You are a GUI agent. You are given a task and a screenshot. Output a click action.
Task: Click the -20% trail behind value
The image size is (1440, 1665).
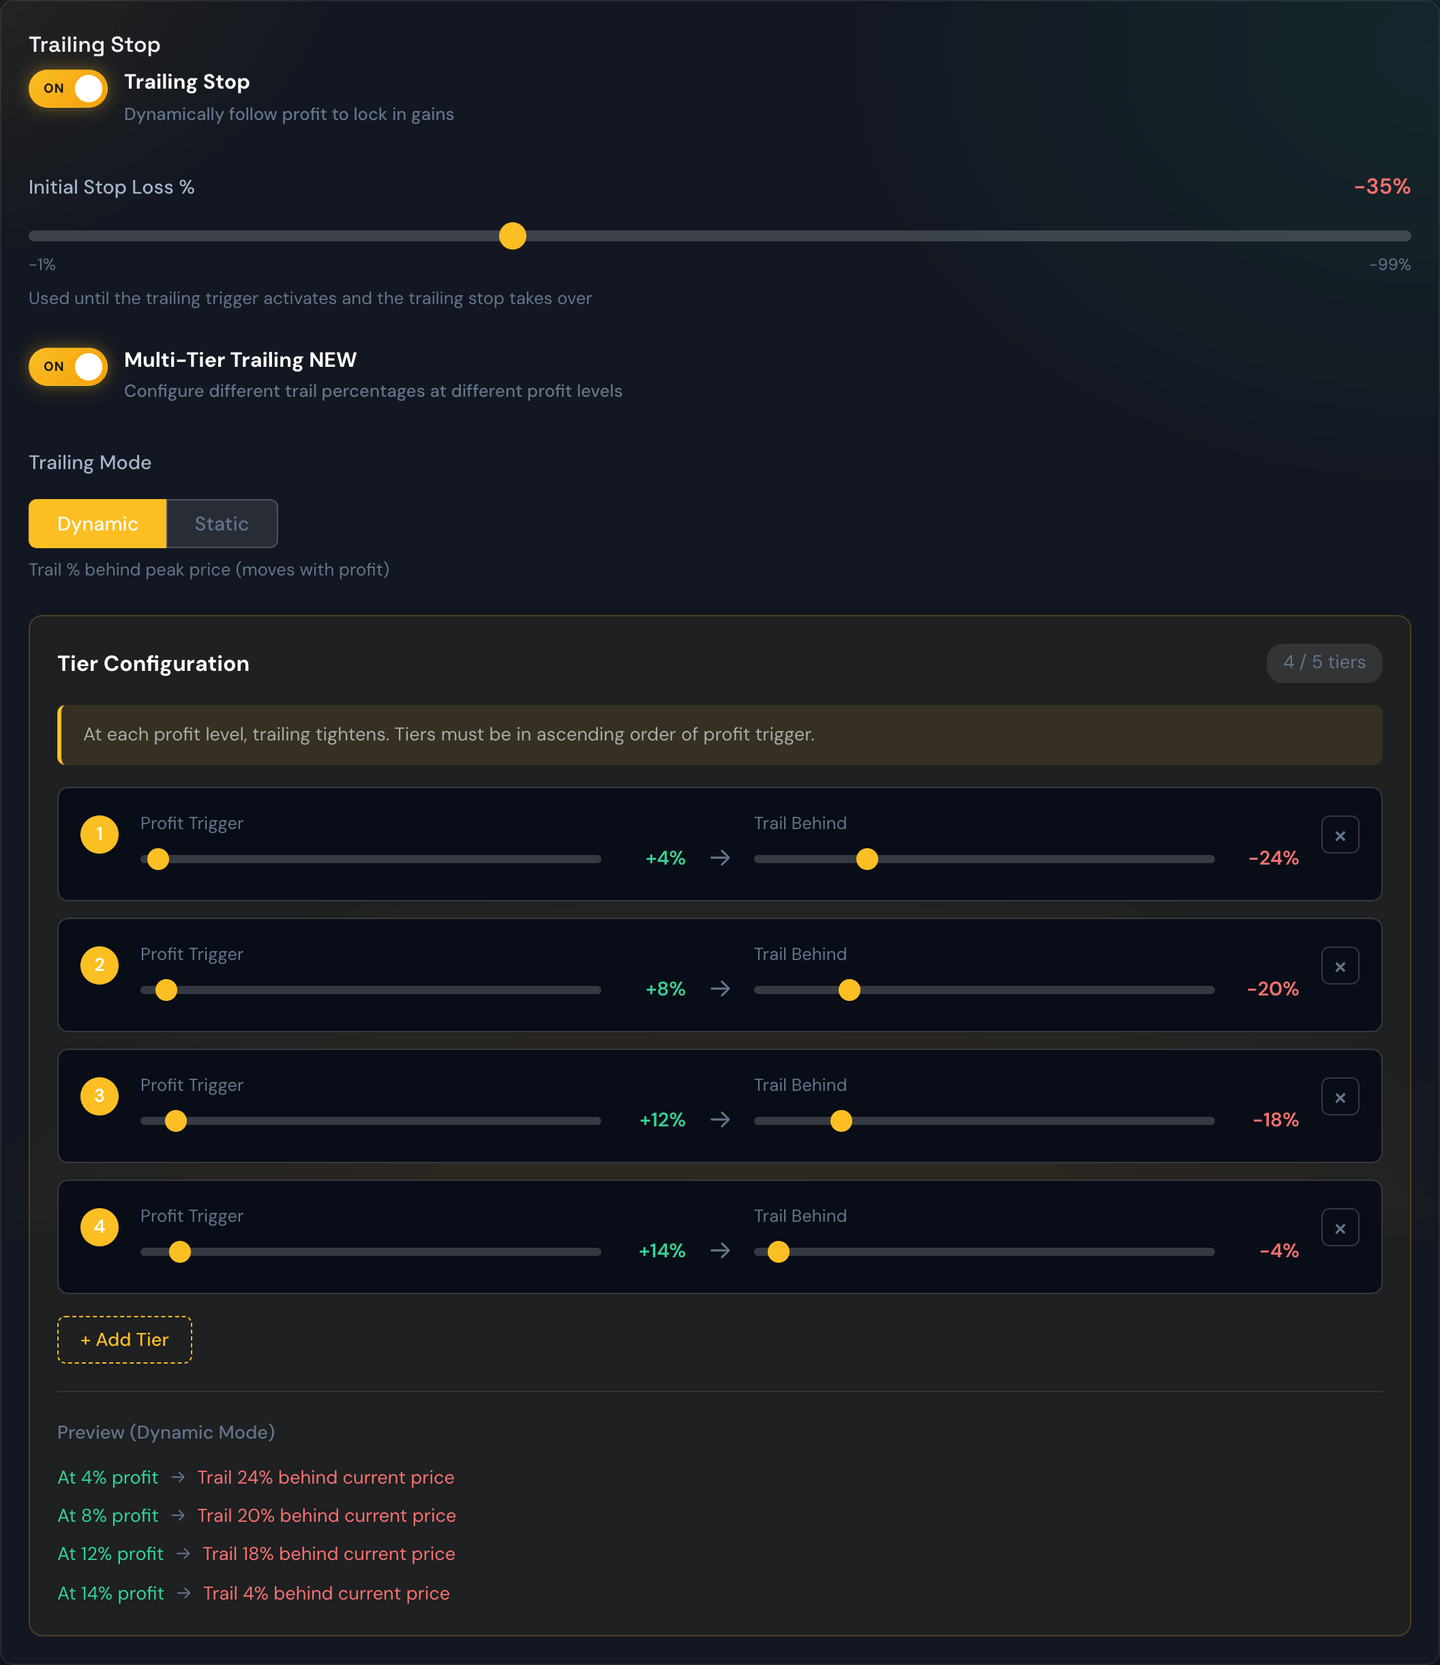[1273, 989]
